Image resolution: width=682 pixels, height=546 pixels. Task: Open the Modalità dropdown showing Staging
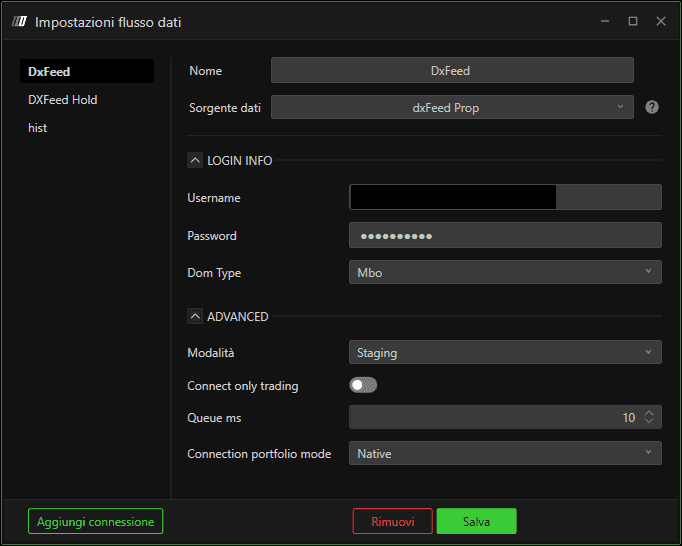[x=505, y=352]
